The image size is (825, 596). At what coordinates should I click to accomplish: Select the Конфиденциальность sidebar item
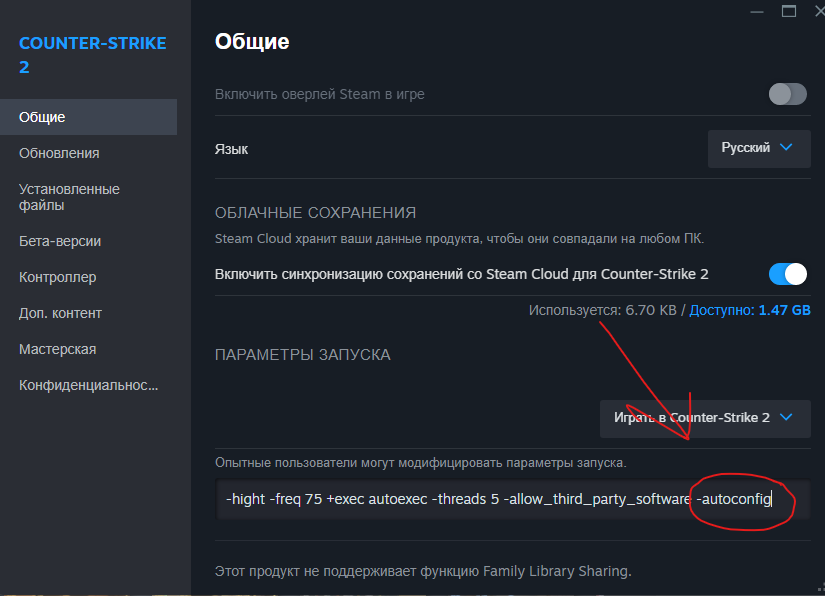coord(89,385)
